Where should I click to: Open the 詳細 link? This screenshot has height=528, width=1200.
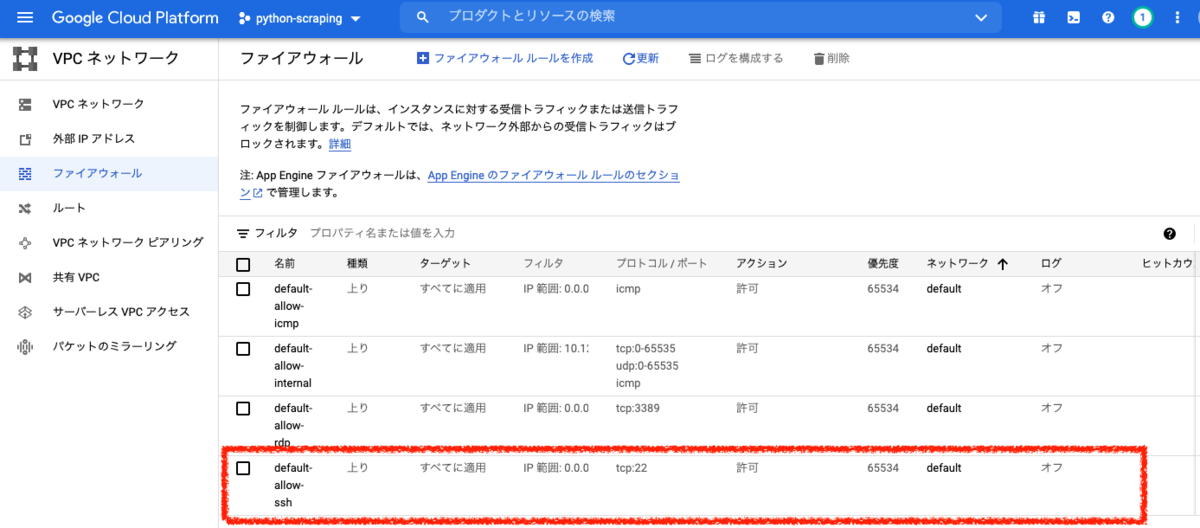(x=340, y=144)
